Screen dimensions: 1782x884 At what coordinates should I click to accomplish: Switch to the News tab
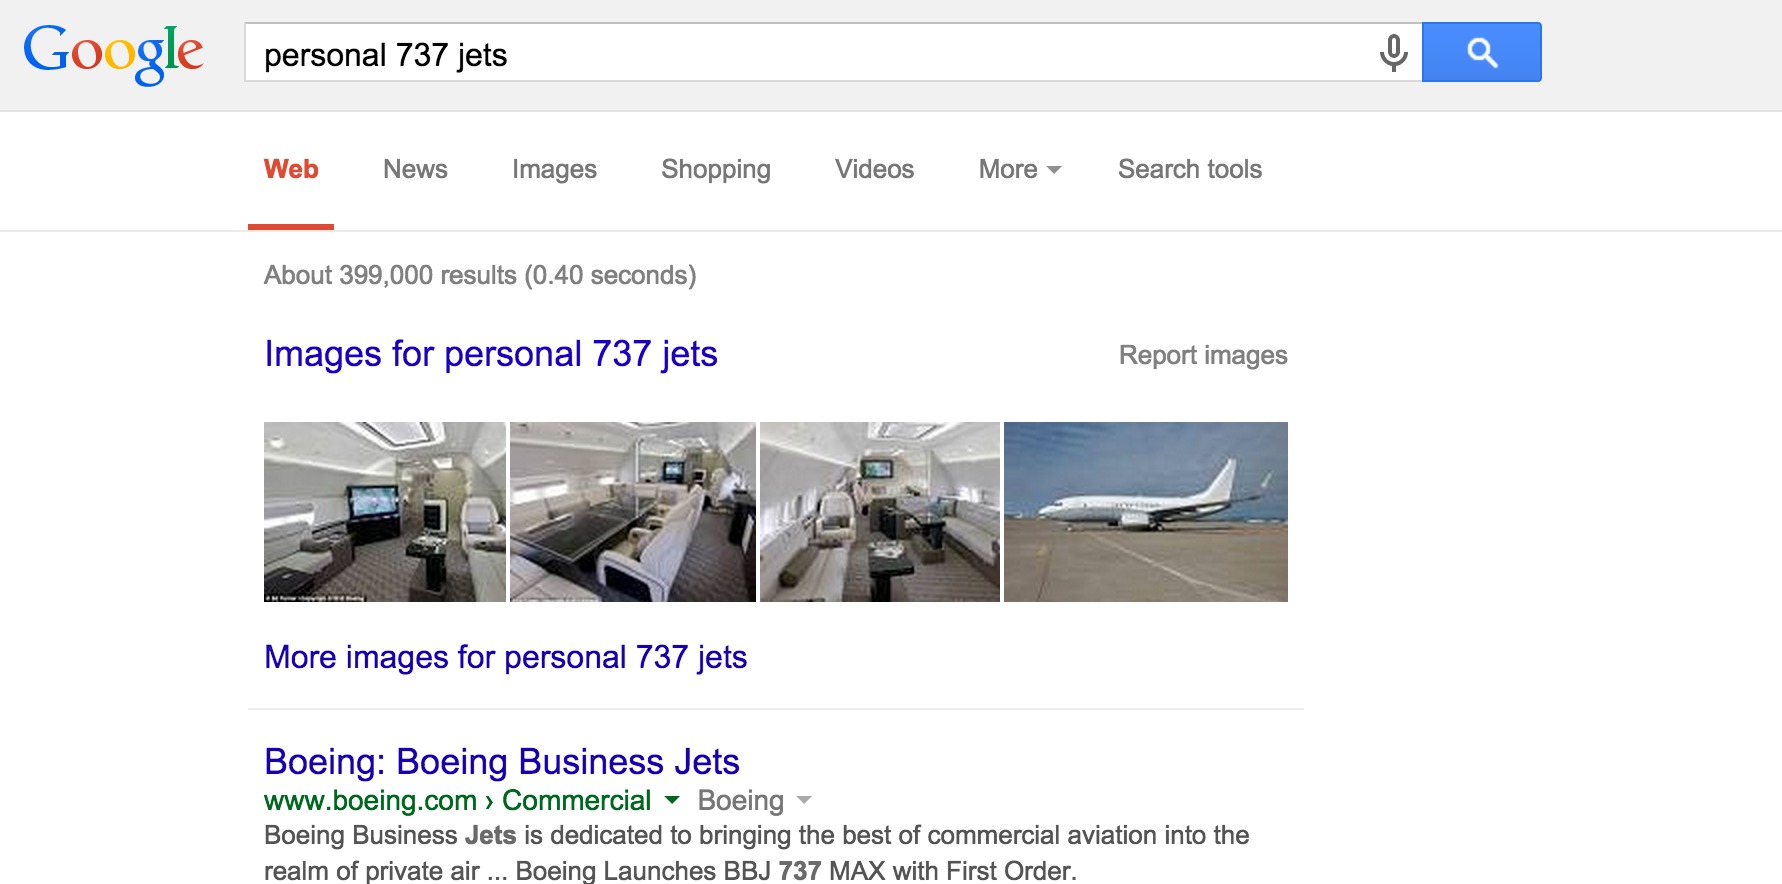pos(415,169)
